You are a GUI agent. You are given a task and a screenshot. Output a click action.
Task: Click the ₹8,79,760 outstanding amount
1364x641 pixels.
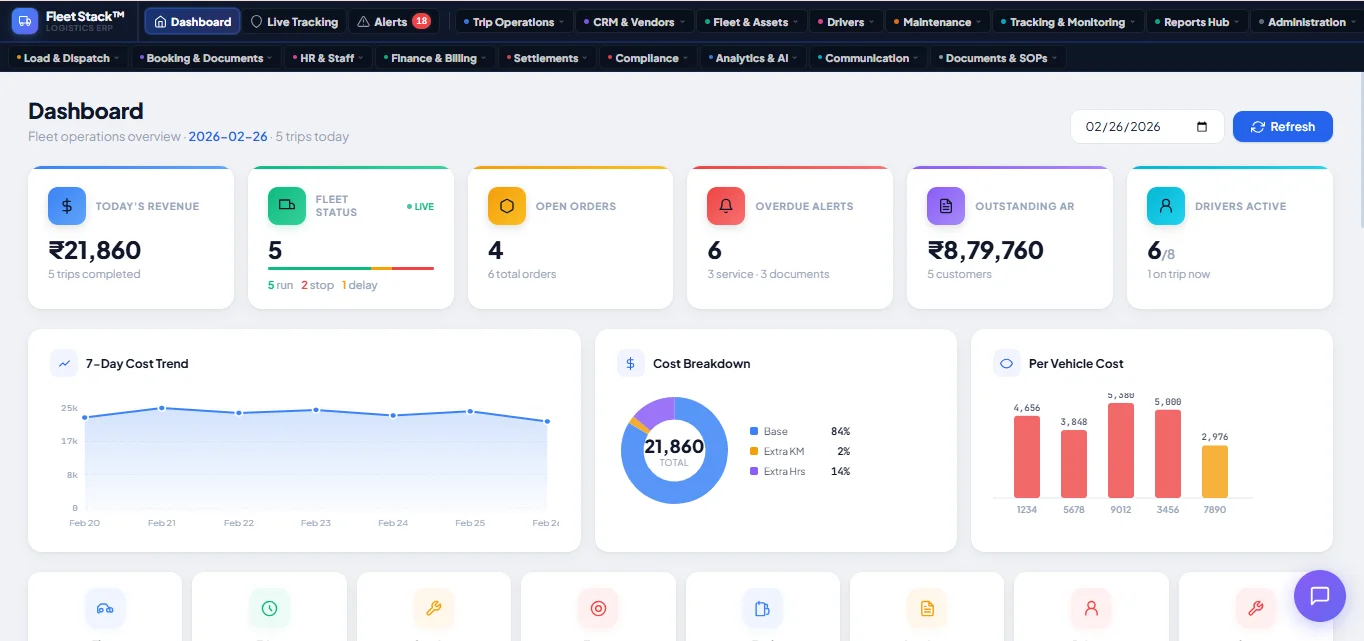pos(985,250)
